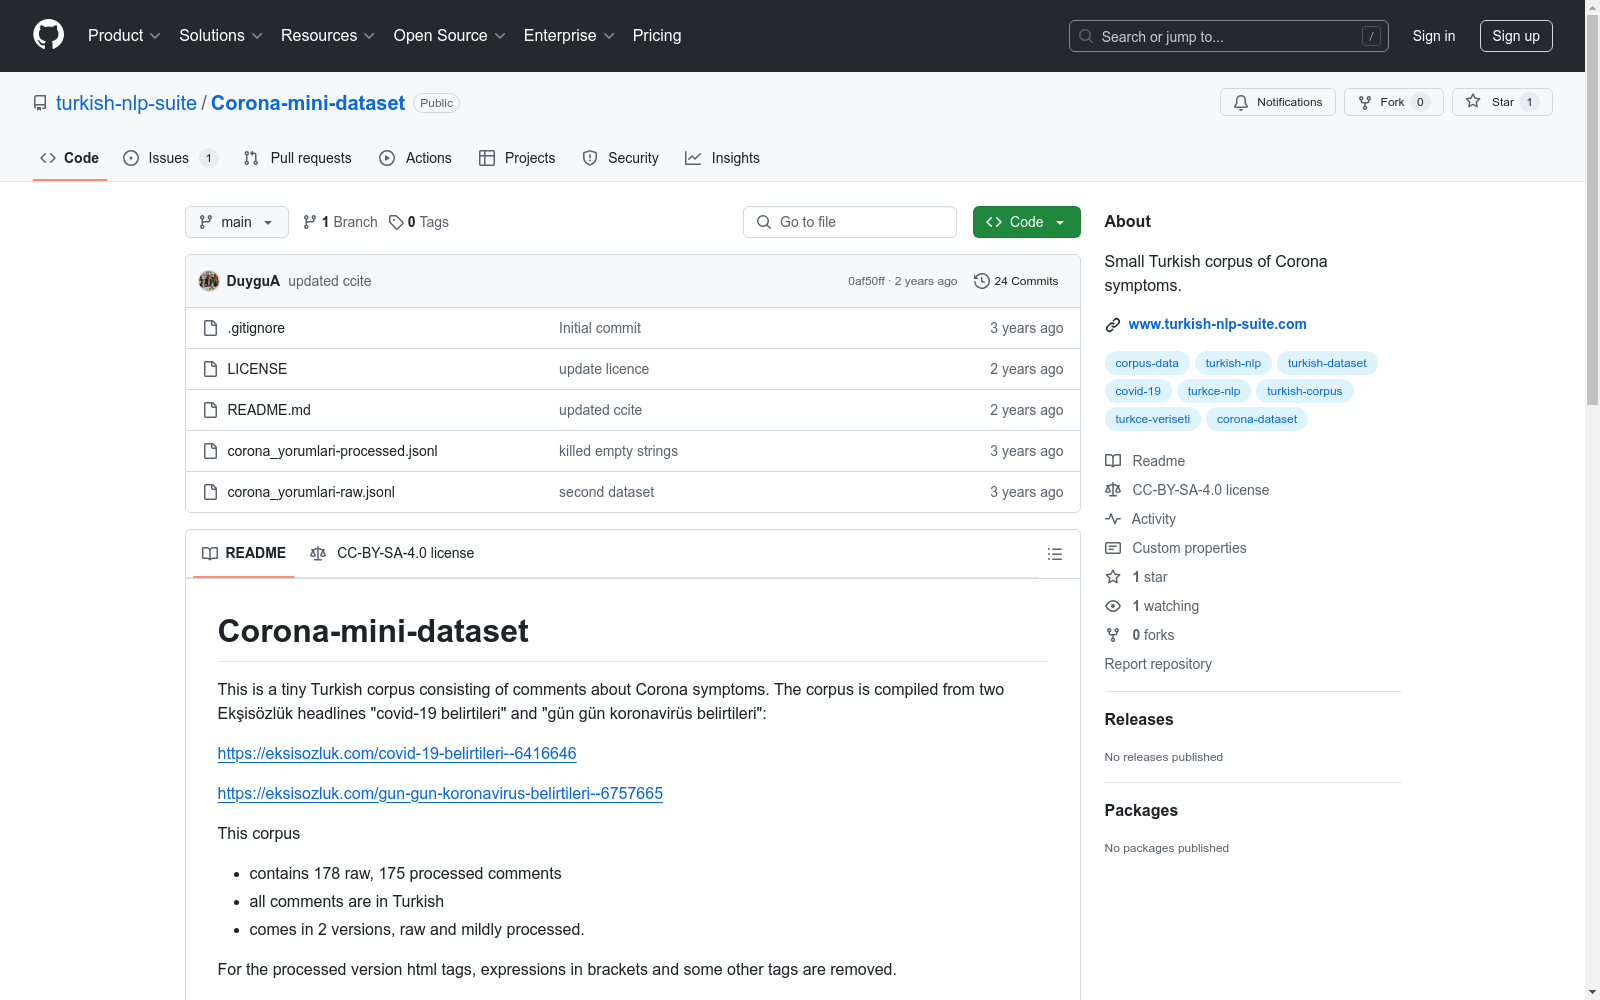Expand the Enterprise menu
Viewport: 1600px width, 1000px height.
point(569,36)
